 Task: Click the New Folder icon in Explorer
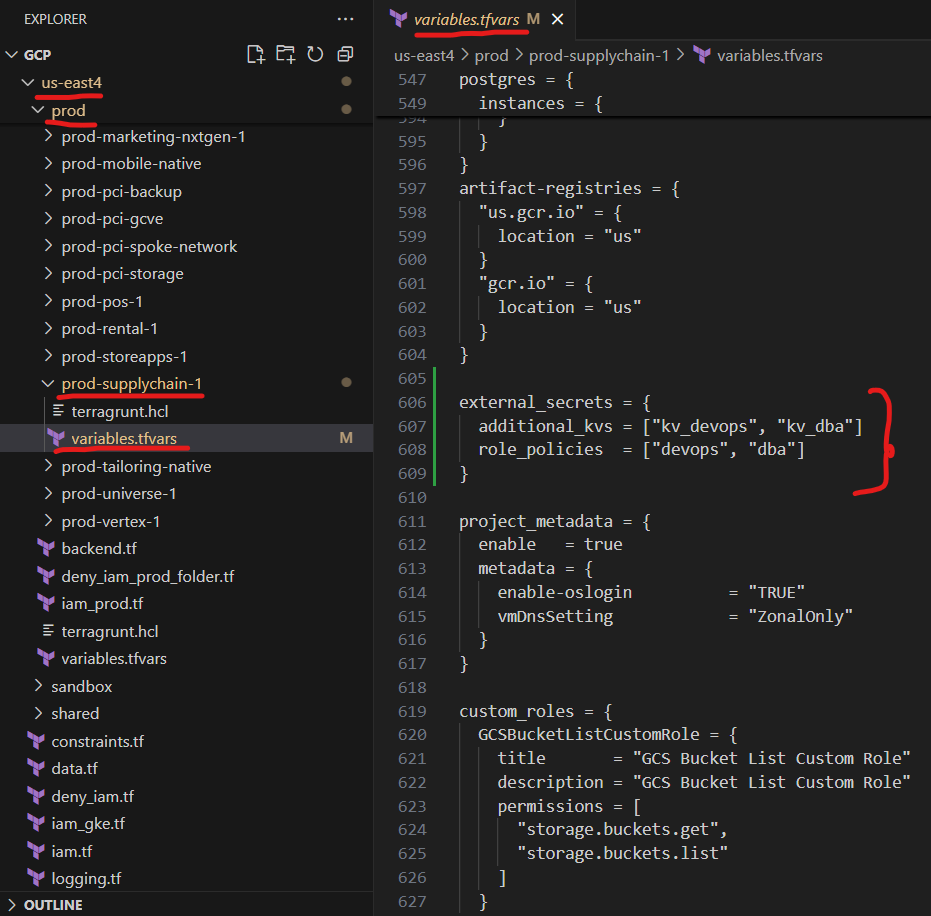(286, 54)
